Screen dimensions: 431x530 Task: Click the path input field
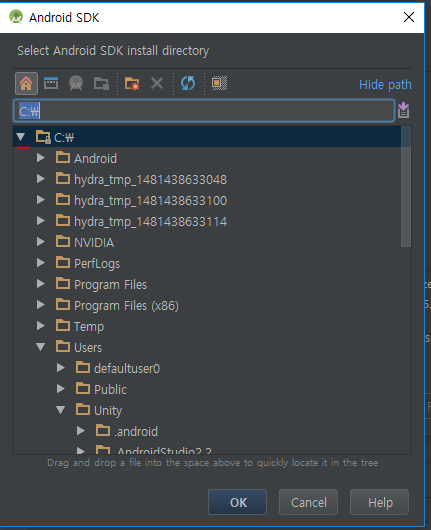coord(204,111)
